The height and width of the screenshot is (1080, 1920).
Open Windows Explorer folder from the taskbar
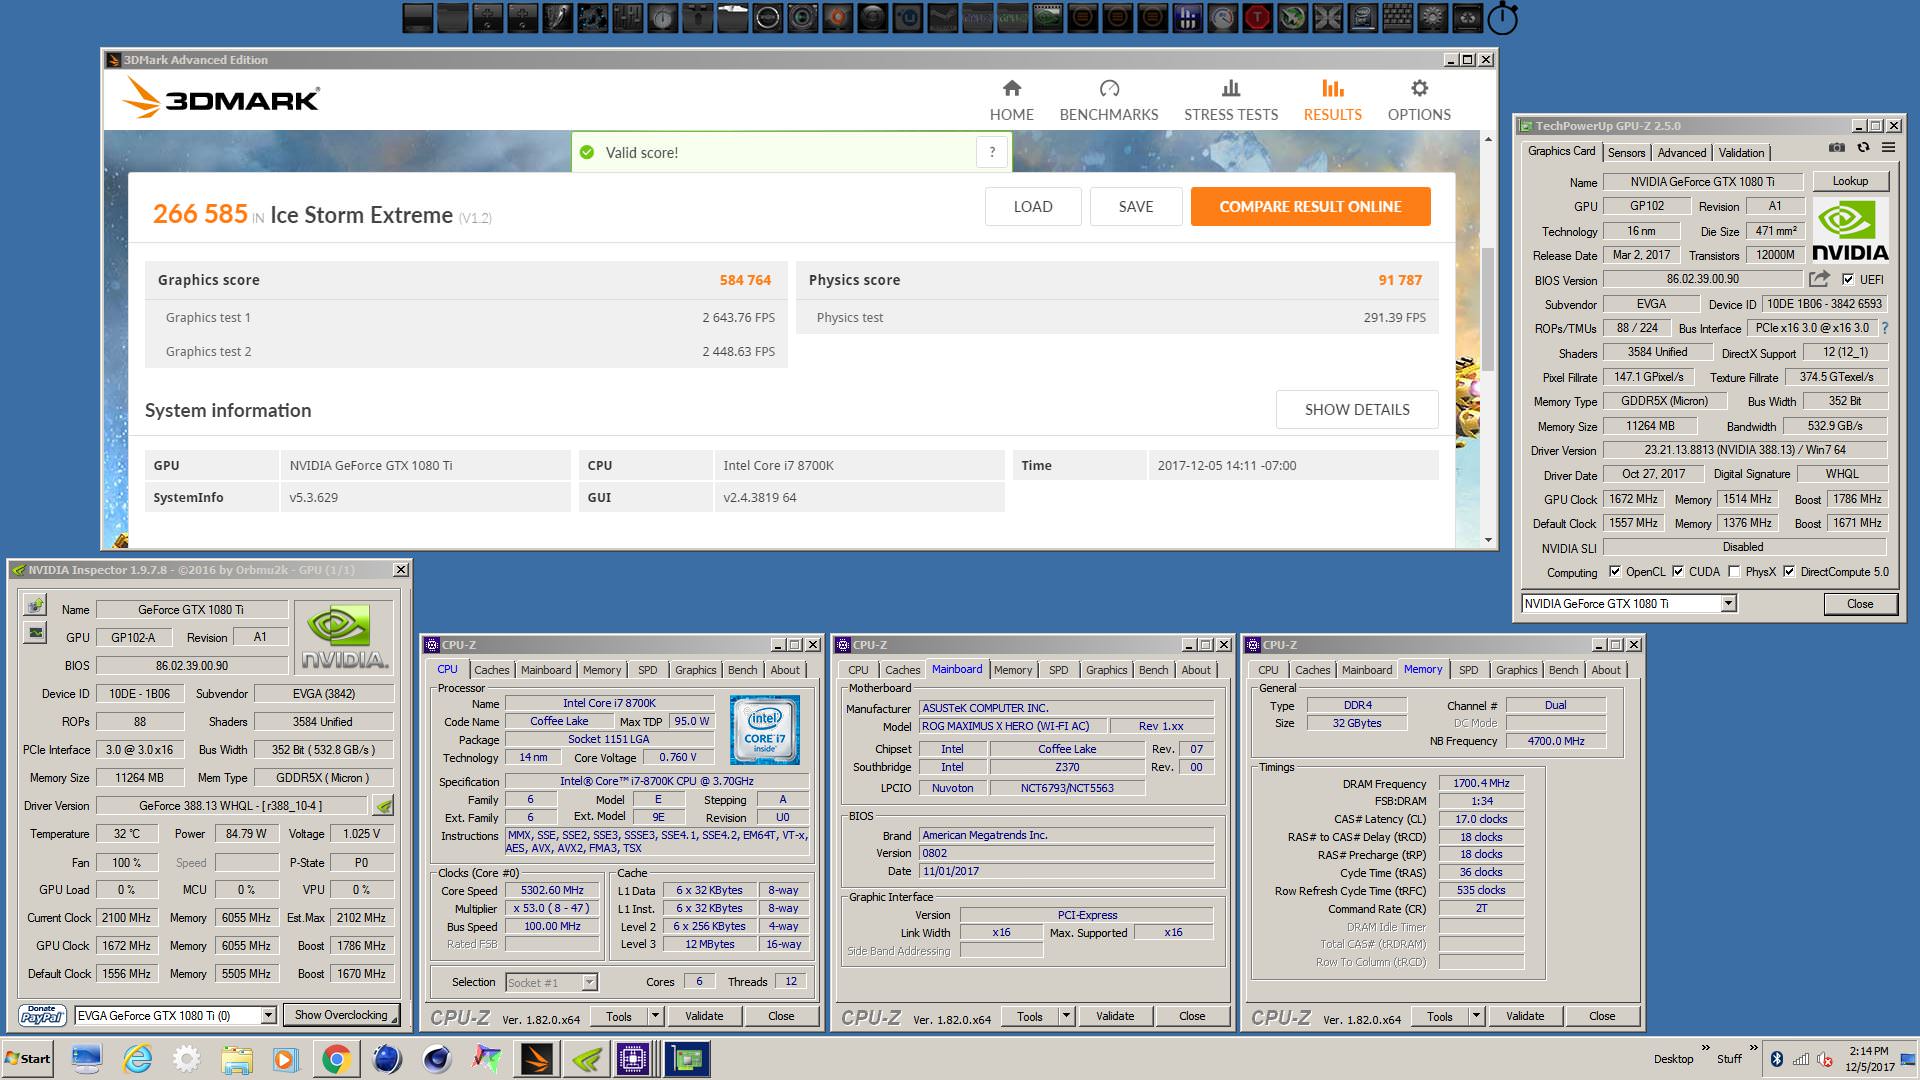point(237,1059)
